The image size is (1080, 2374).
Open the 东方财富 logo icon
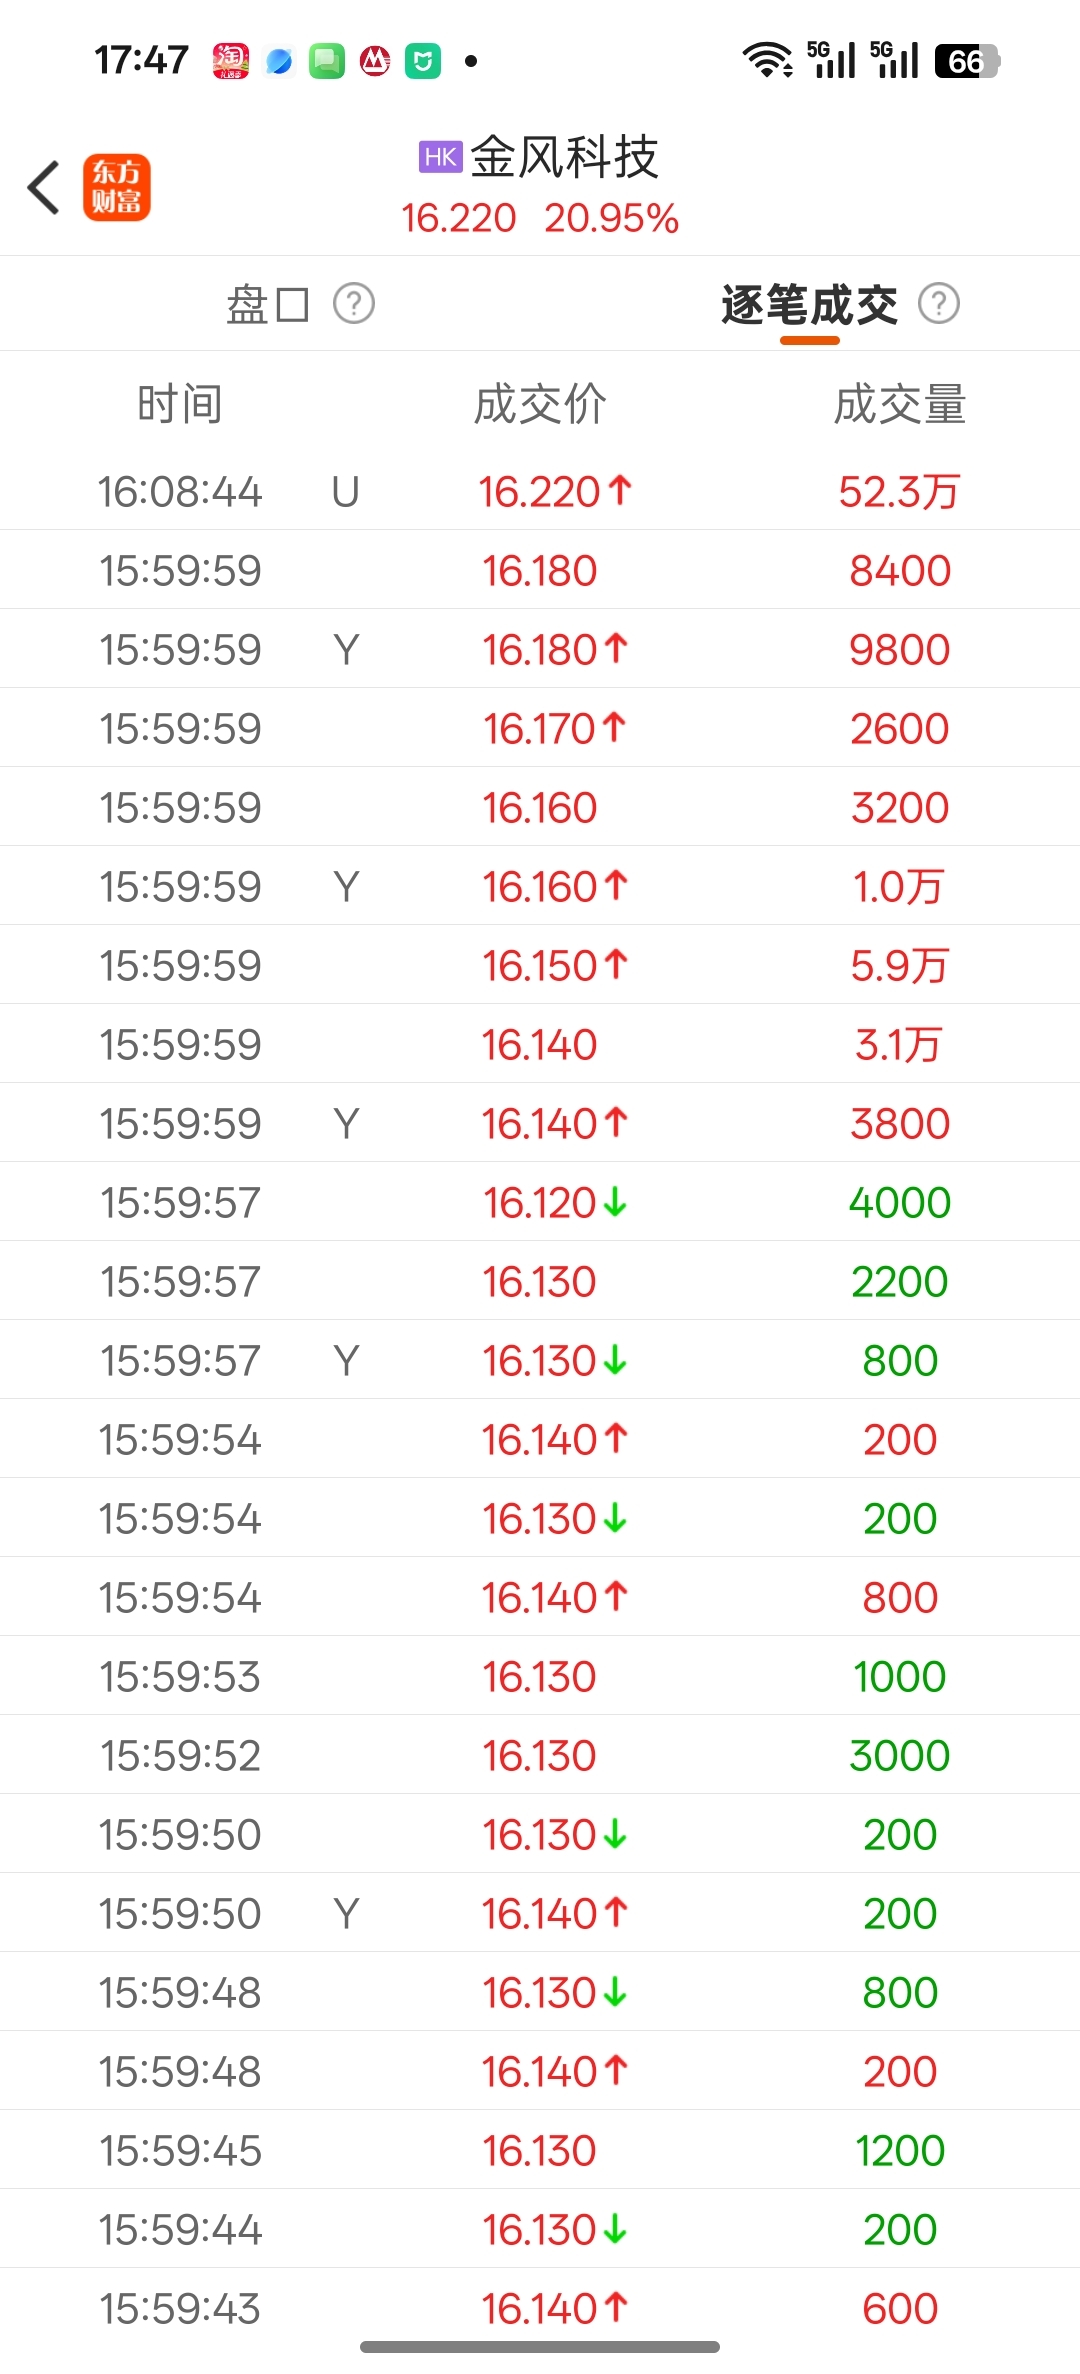(117, 188)
